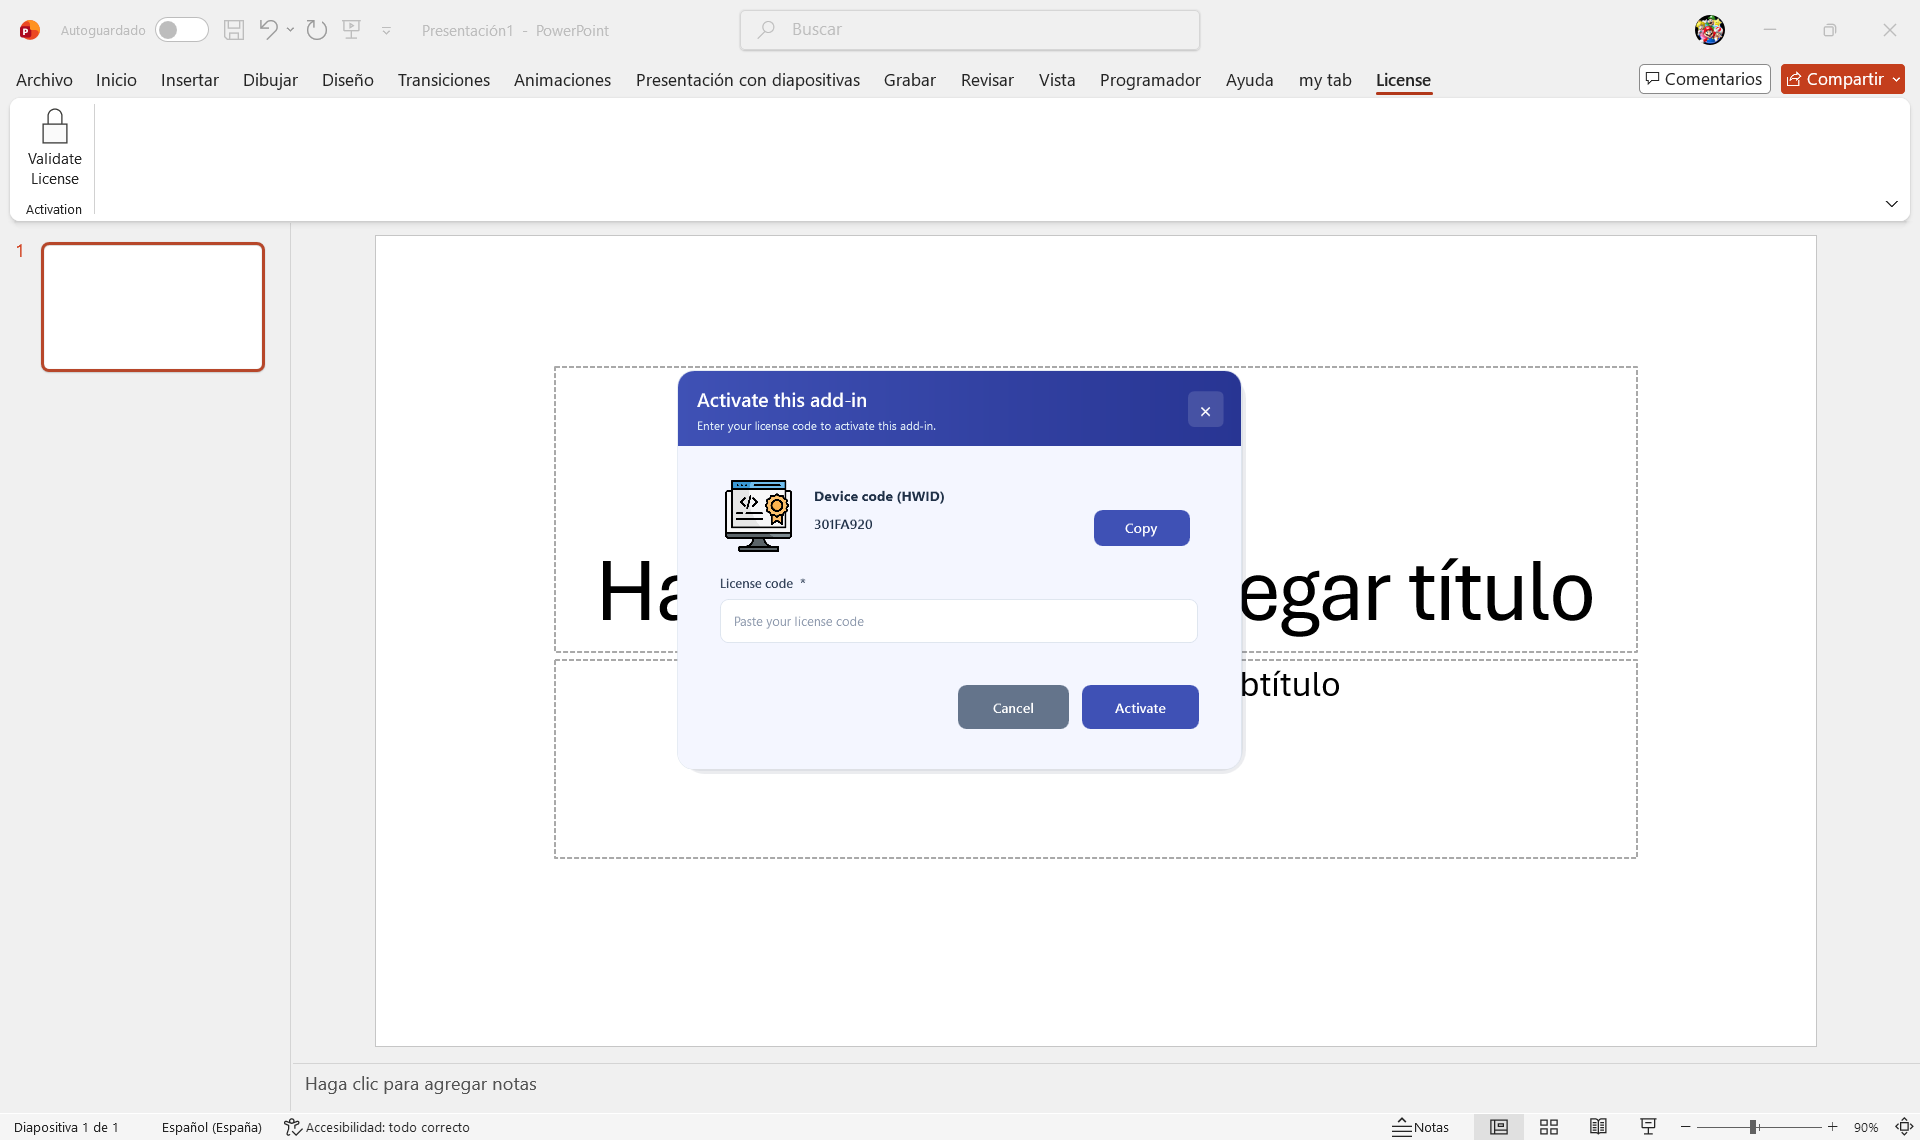Expand the Undo history dropdown arrow
Viewport: 1920px width, 1140px height.
(x=290, y=30)
